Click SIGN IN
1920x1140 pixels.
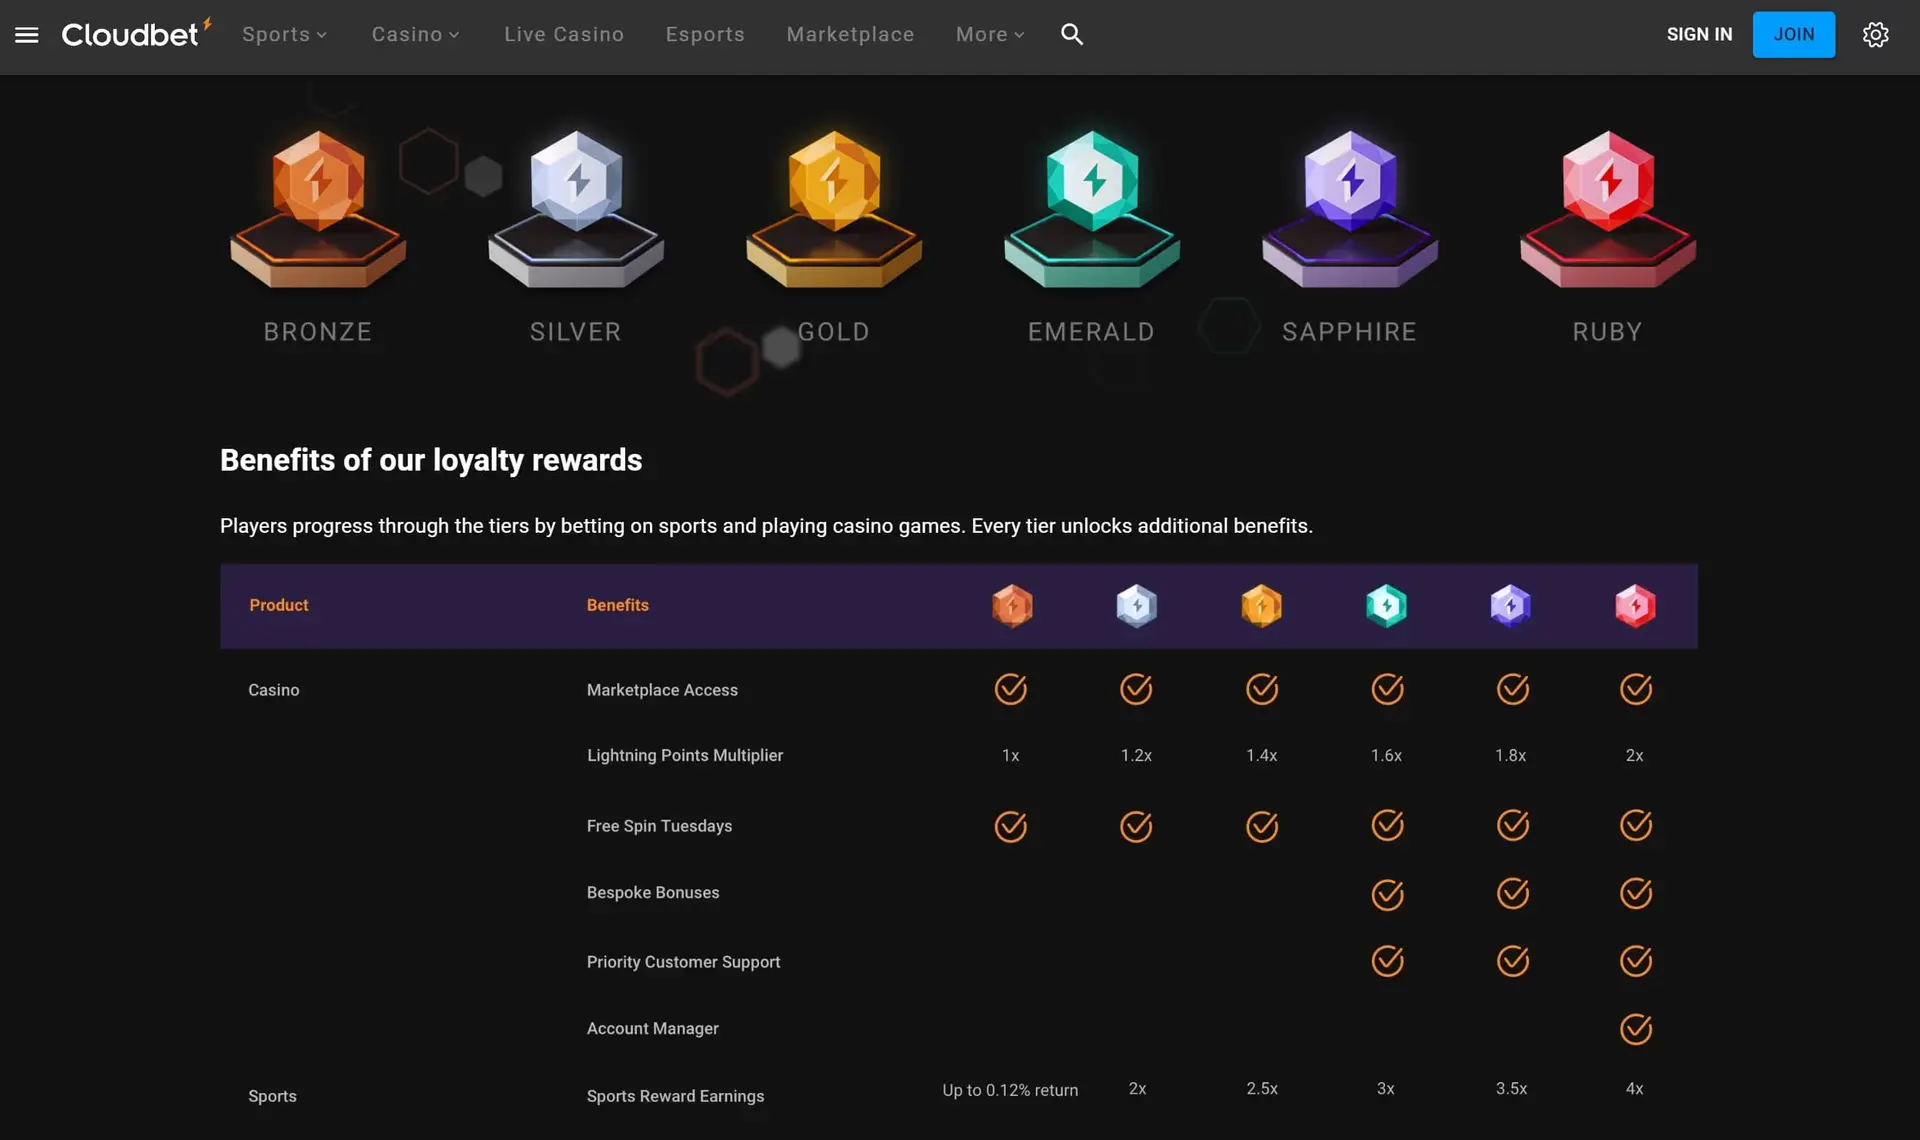pyautogui.click(x=1699, y=34)
